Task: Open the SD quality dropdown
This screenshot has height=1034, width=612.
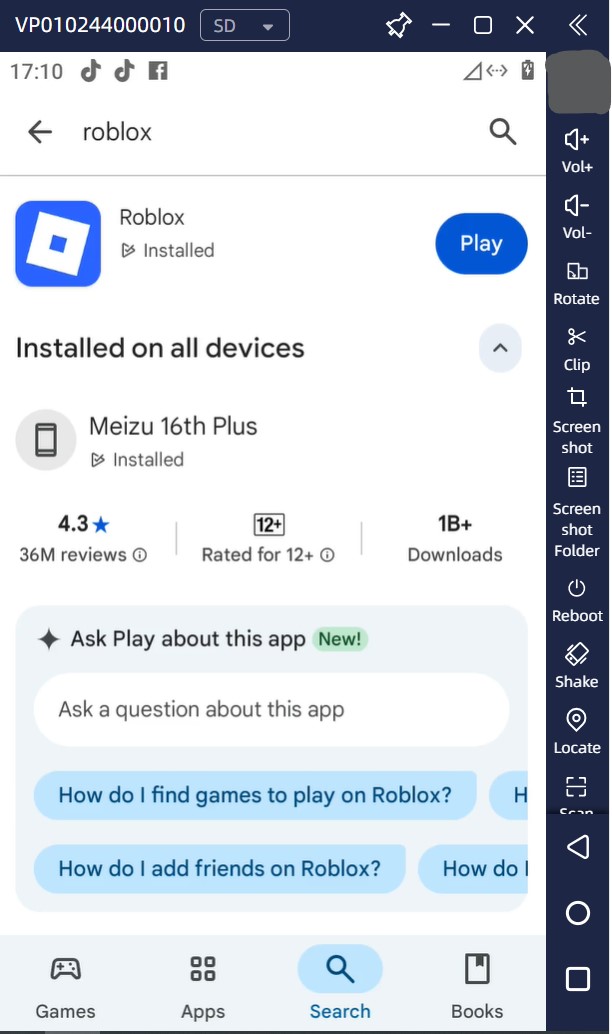Action: (245, 26)
